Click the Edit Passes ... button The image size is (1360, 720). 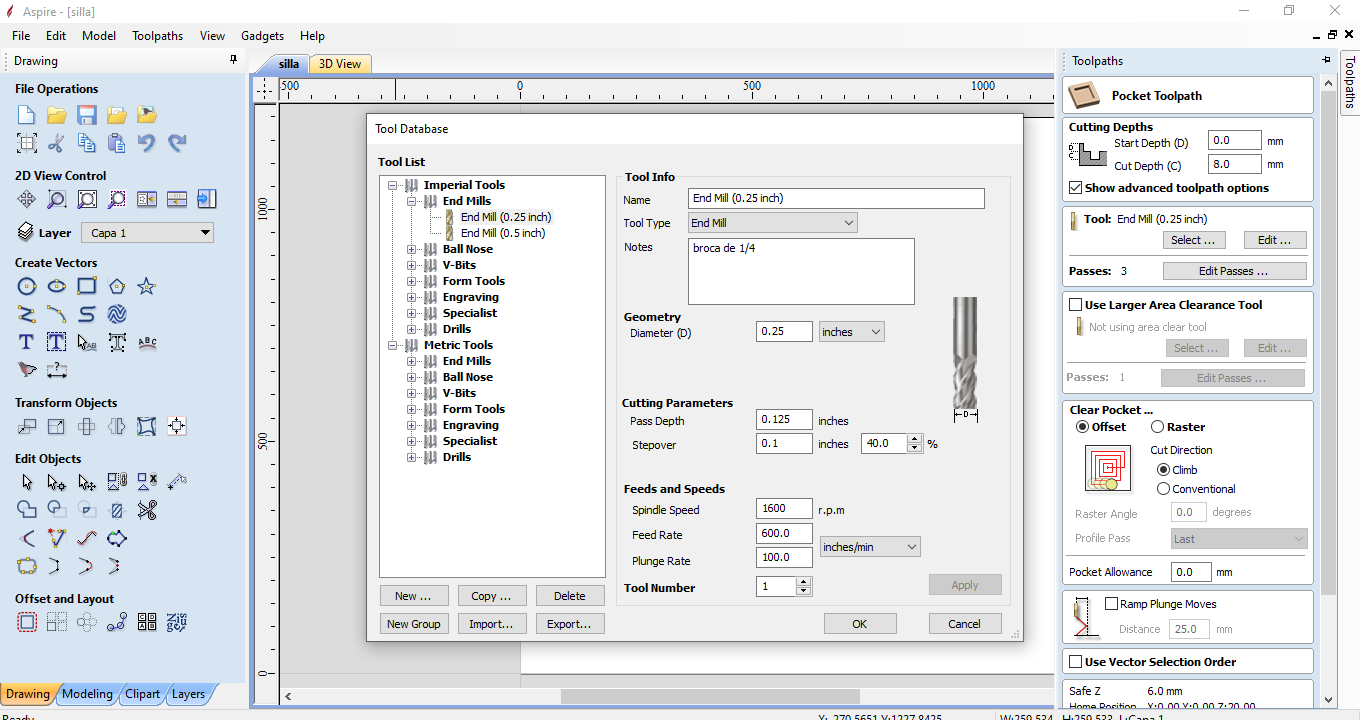click(1234, 271)
